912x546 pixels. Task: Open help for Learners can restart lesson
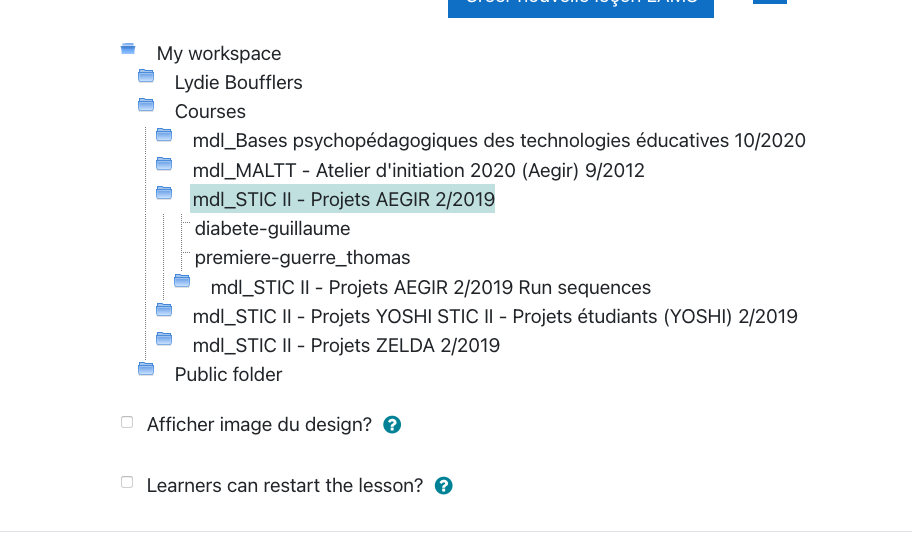click(444, 486)
